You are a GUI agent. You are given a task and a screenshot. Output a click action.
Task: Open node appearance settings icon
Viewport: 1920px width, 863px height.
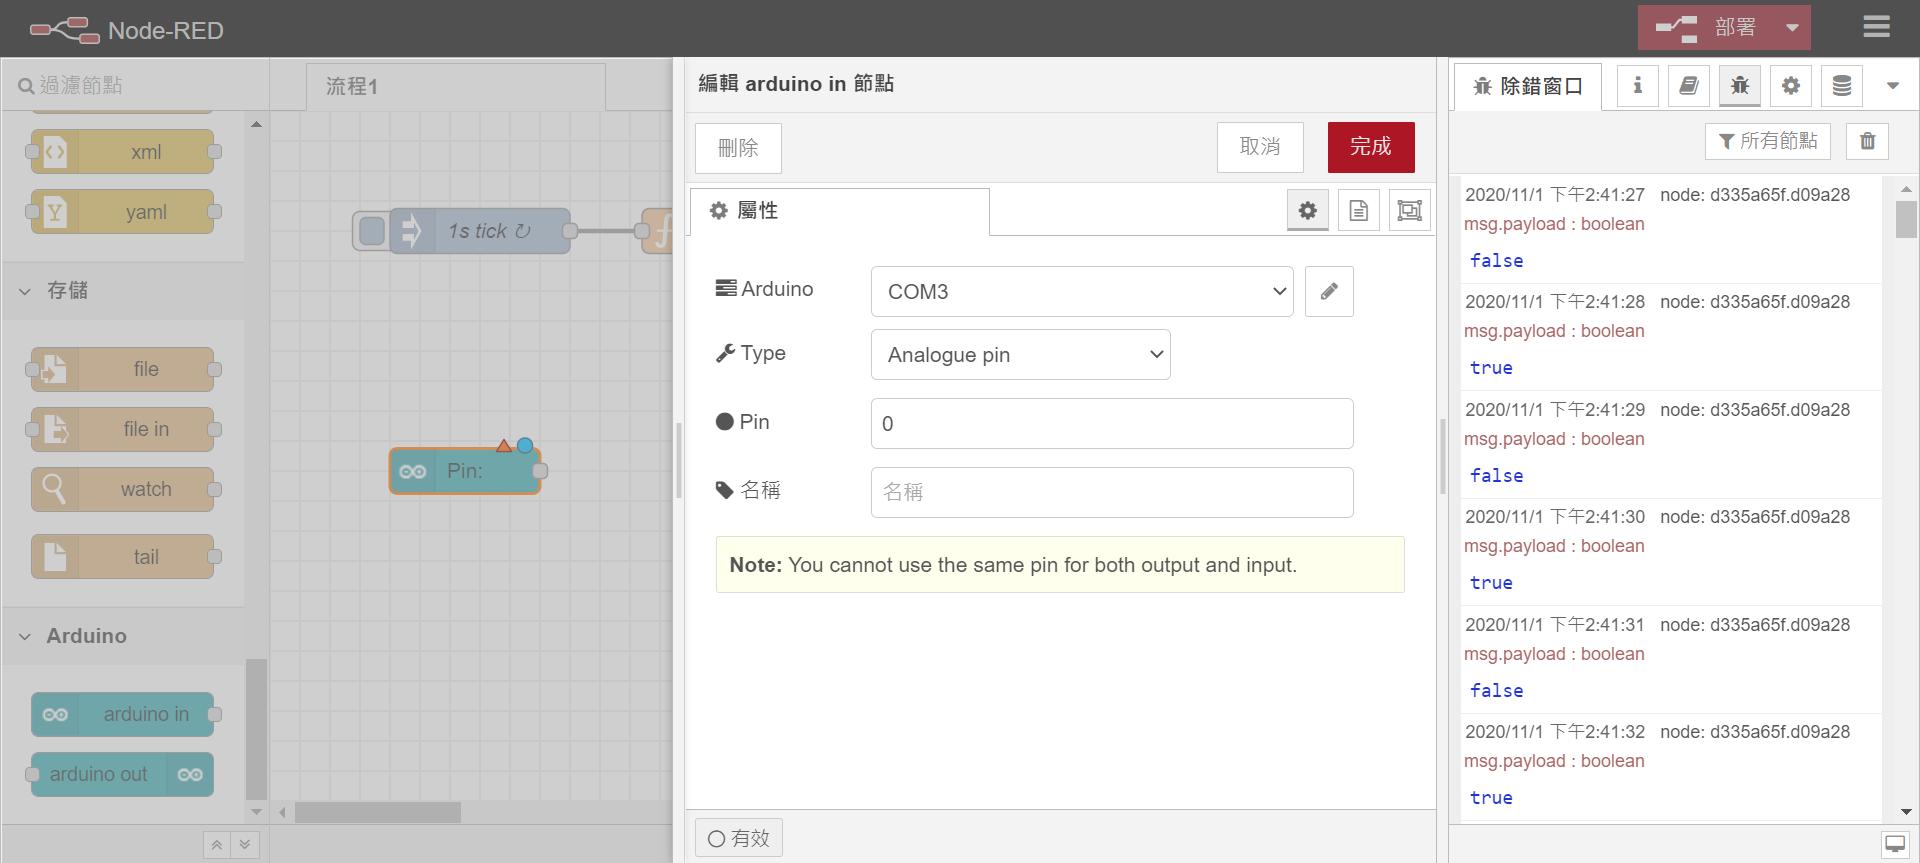point(1409,210)
